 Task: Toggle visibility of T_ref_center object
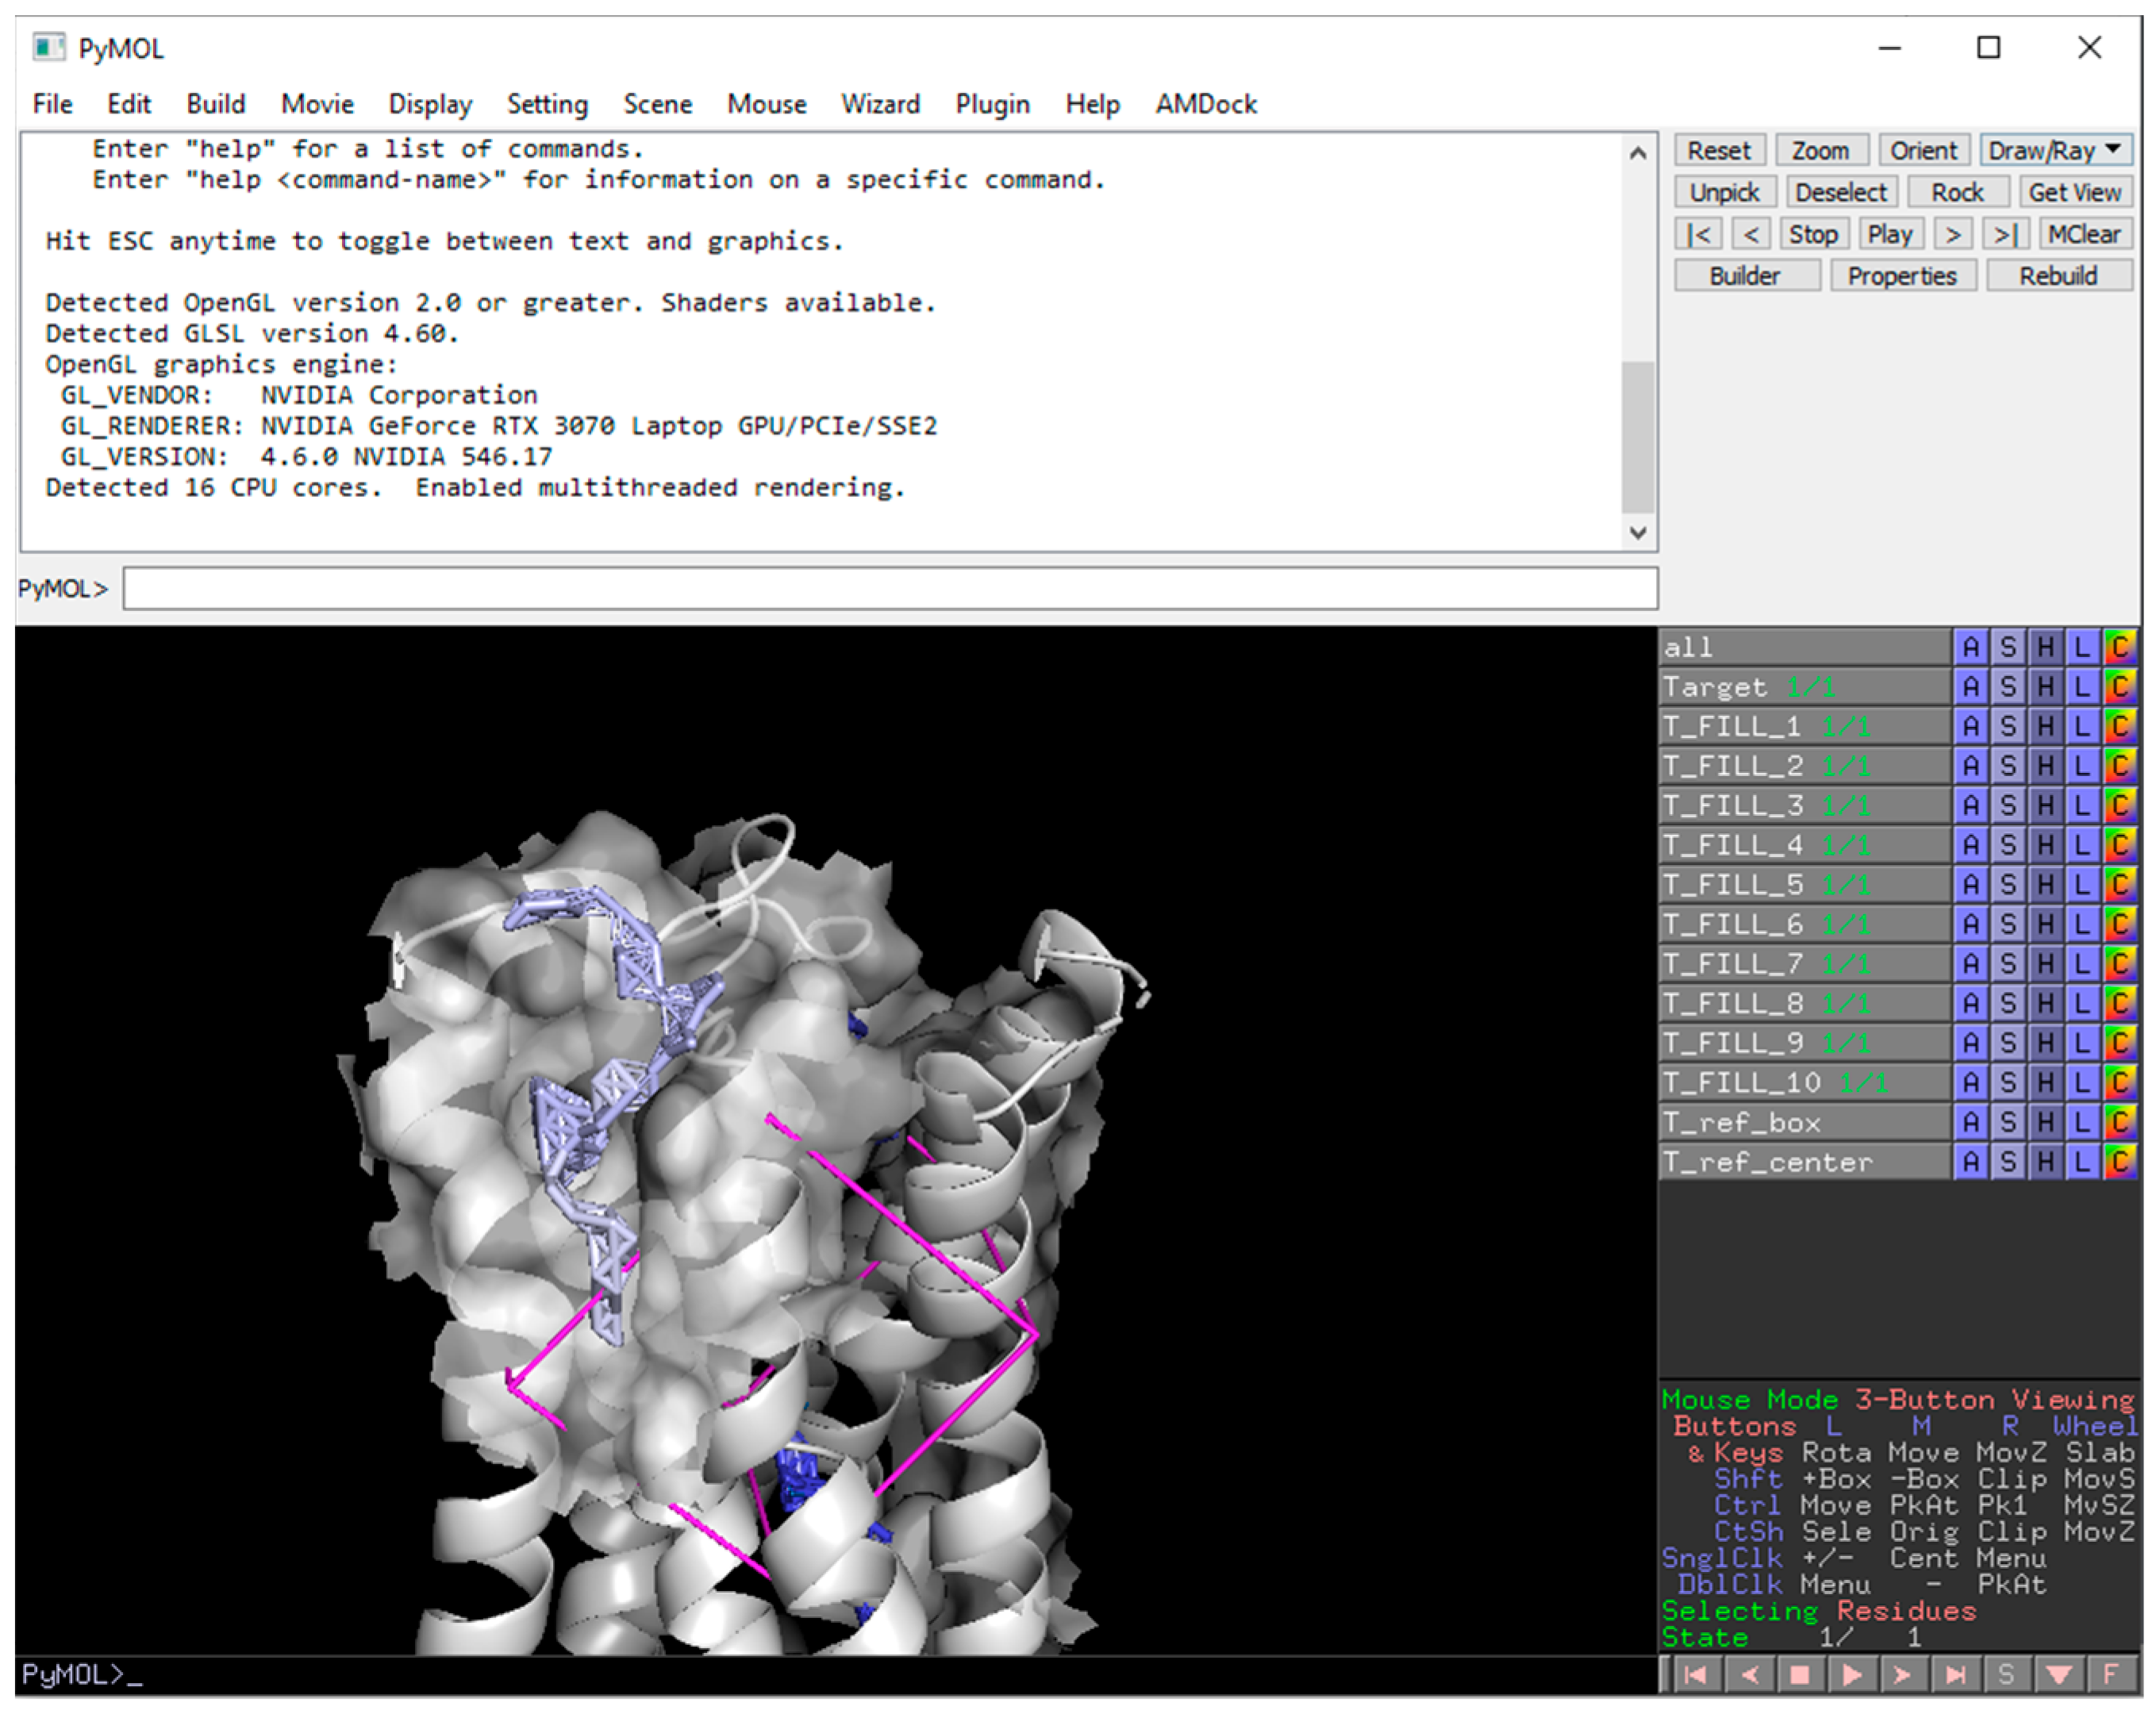pos(1805,1162)
